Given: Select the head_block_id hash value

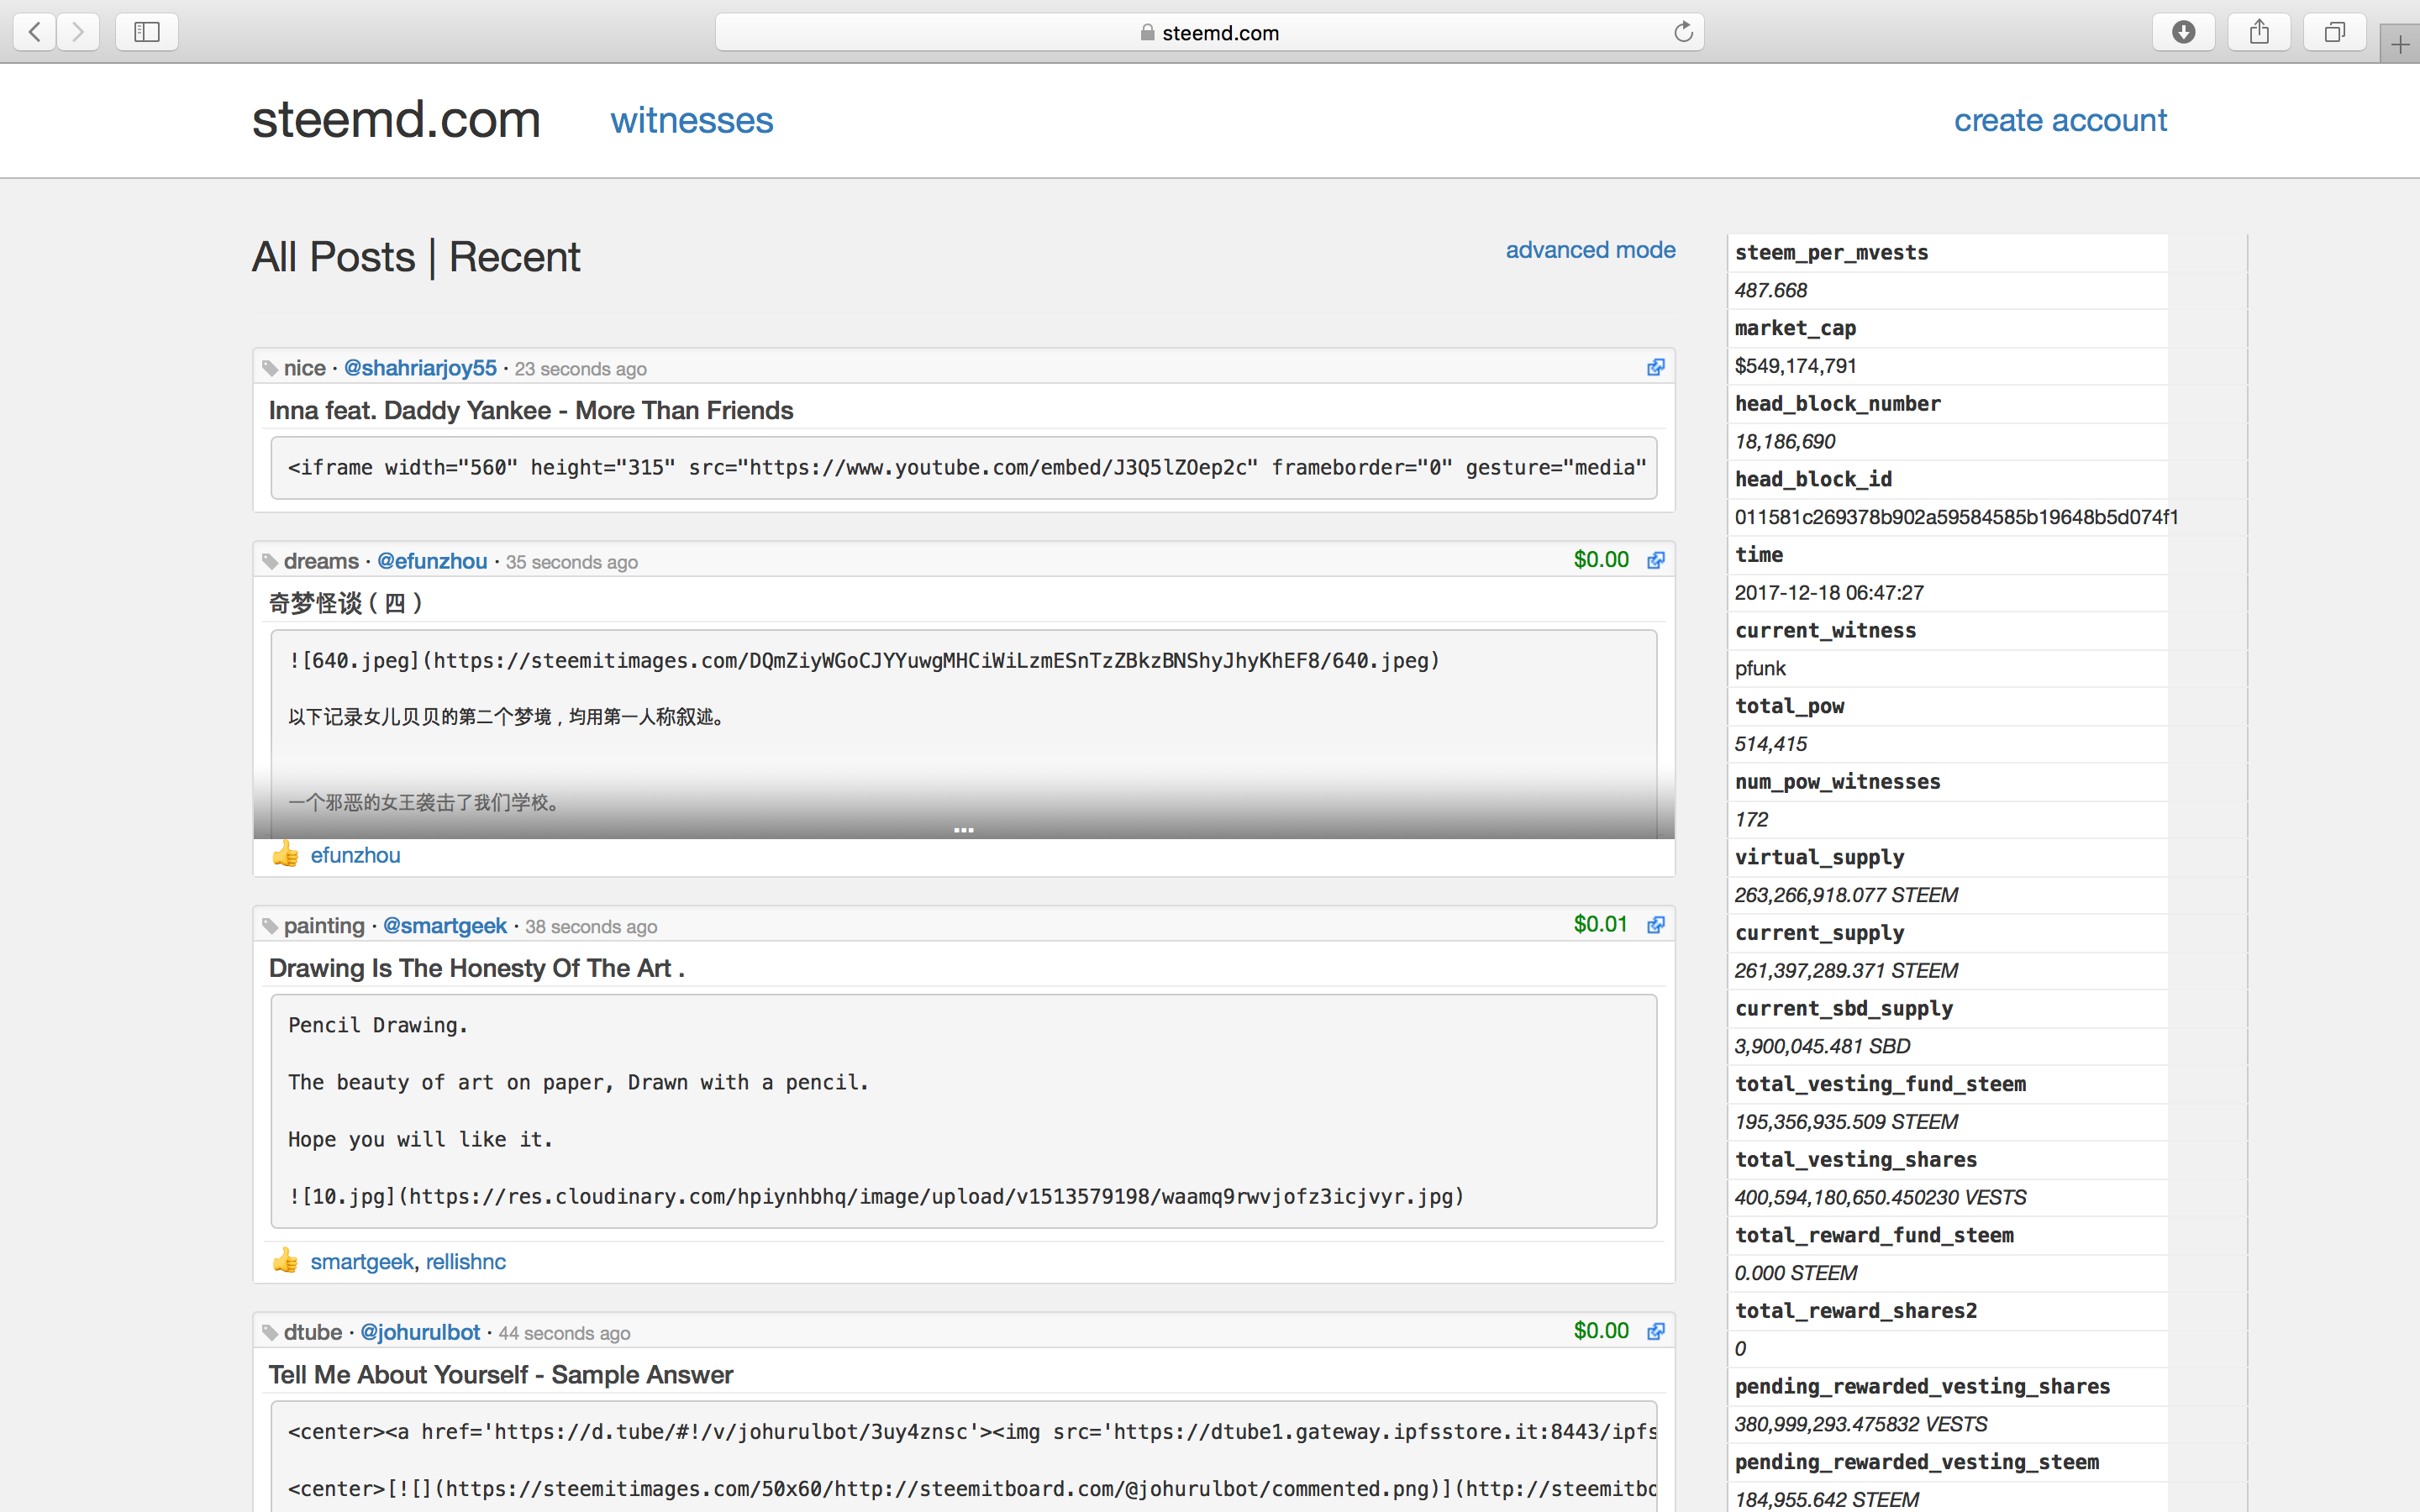Looking at the screenshot, I should coord(1956,517).
